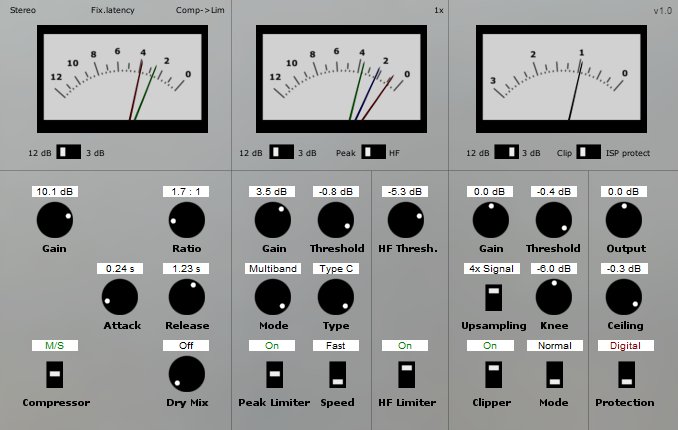This screenshot has height=430, width=678.
Task: Click the compressor Ratio knob
Action: (186, 221)
